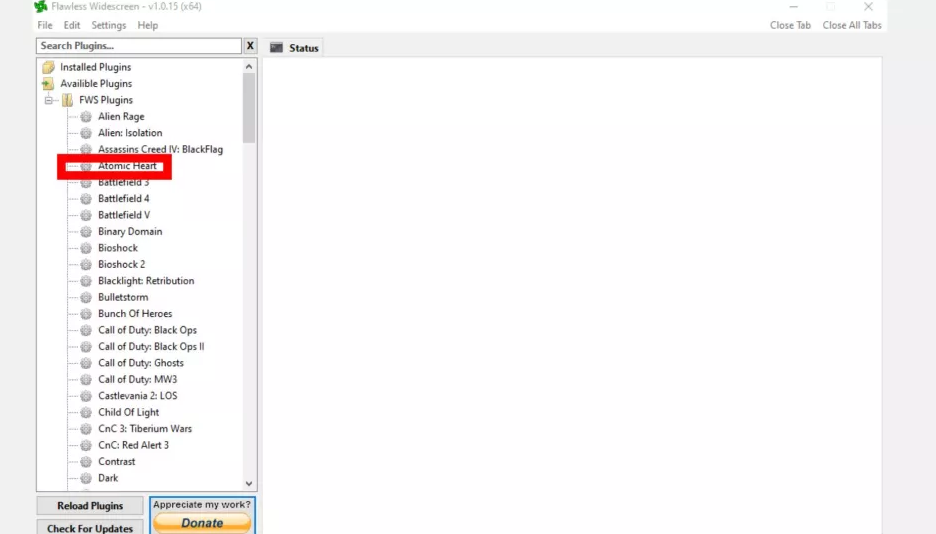This screenshot has height=534, width=936.
Task: Select the Bunch Of Heroes plugin
Action: (135, 314)
